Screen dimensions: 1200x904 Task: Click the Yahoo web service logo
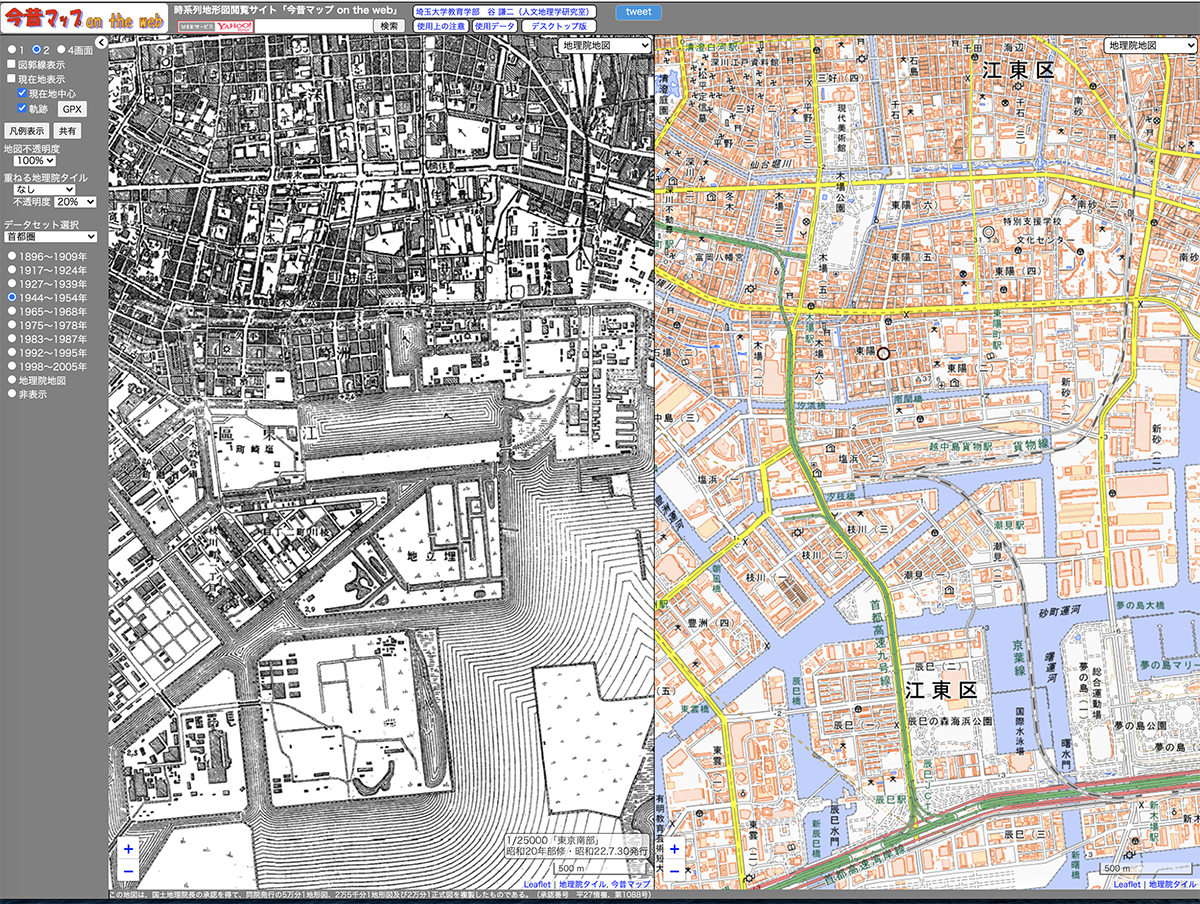point(215,25)
